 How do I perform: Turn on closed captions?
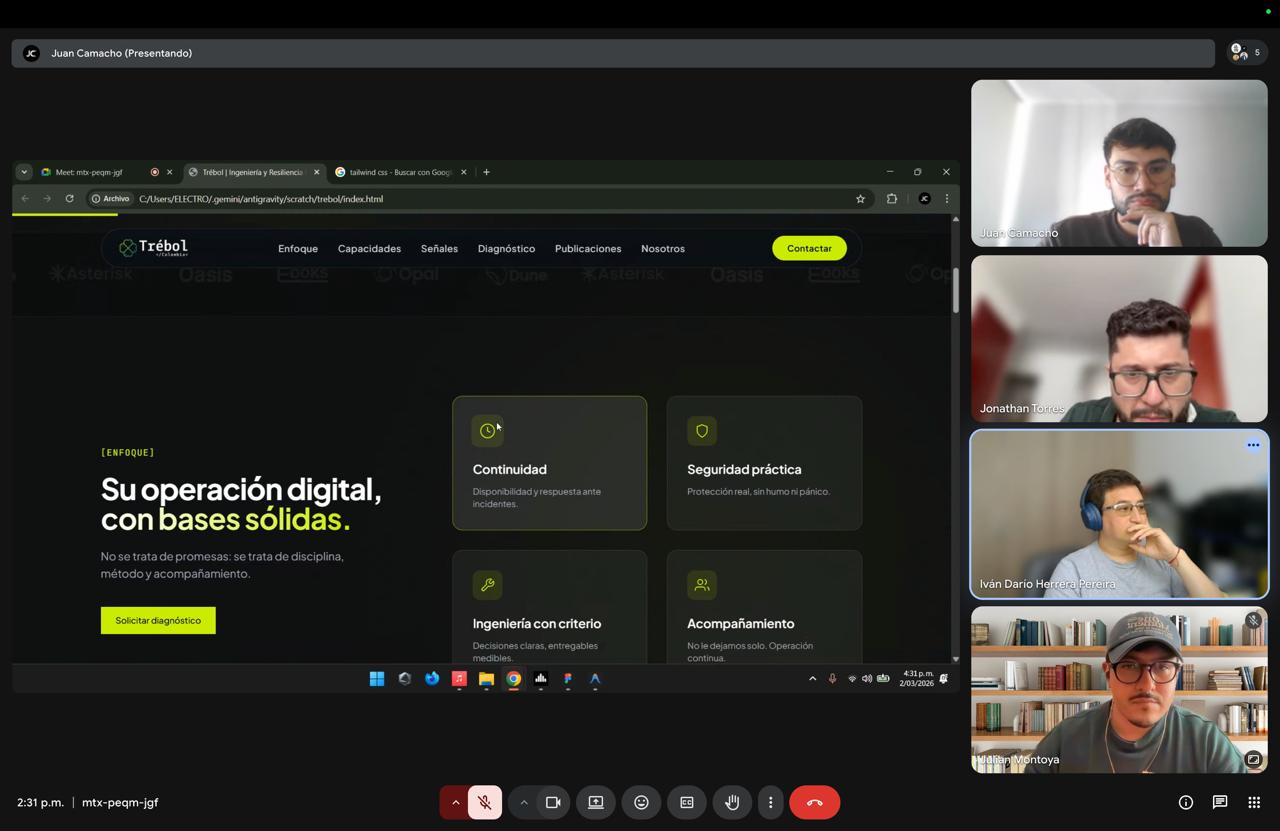click(687, 802)
